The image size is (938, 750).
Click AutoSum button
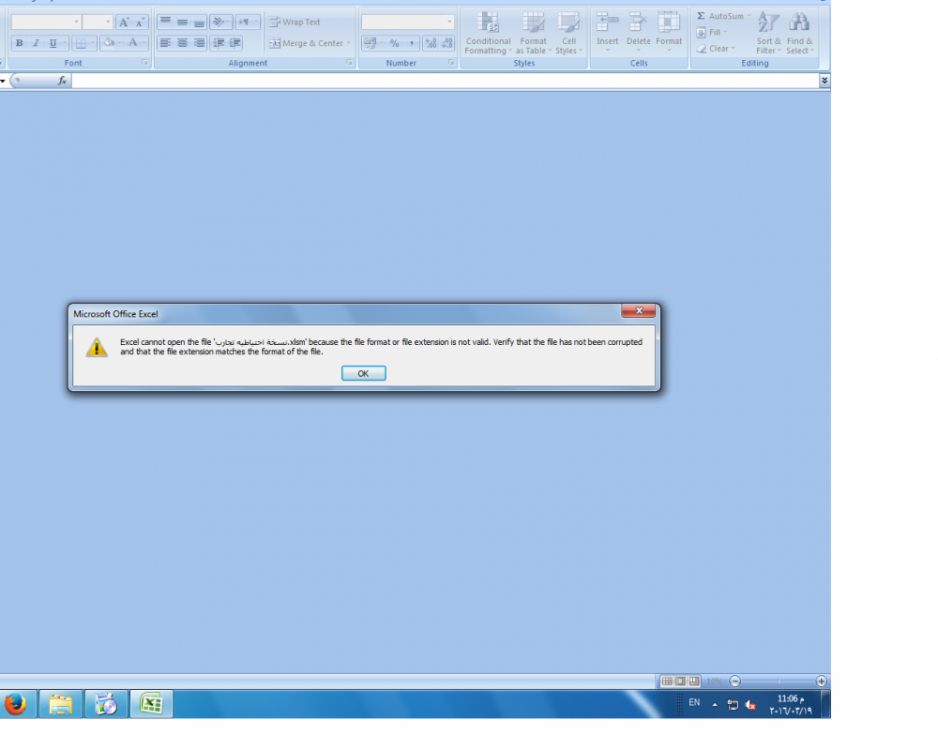(721, 16)
